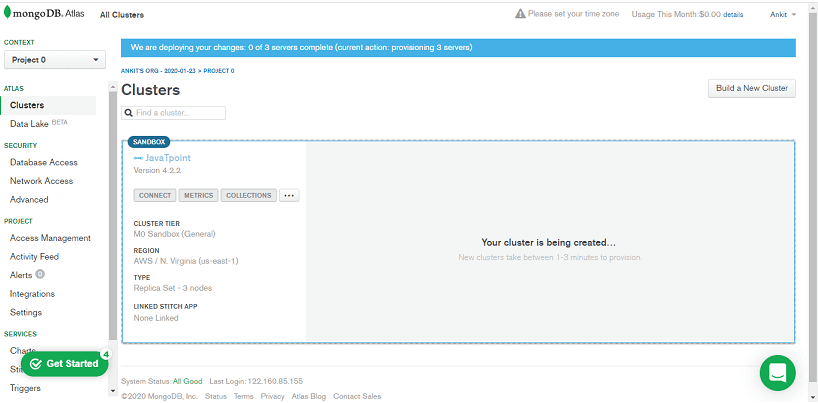Click the CONNECT button
Viewport: 818px width, 403px height.
click(155, 195)
